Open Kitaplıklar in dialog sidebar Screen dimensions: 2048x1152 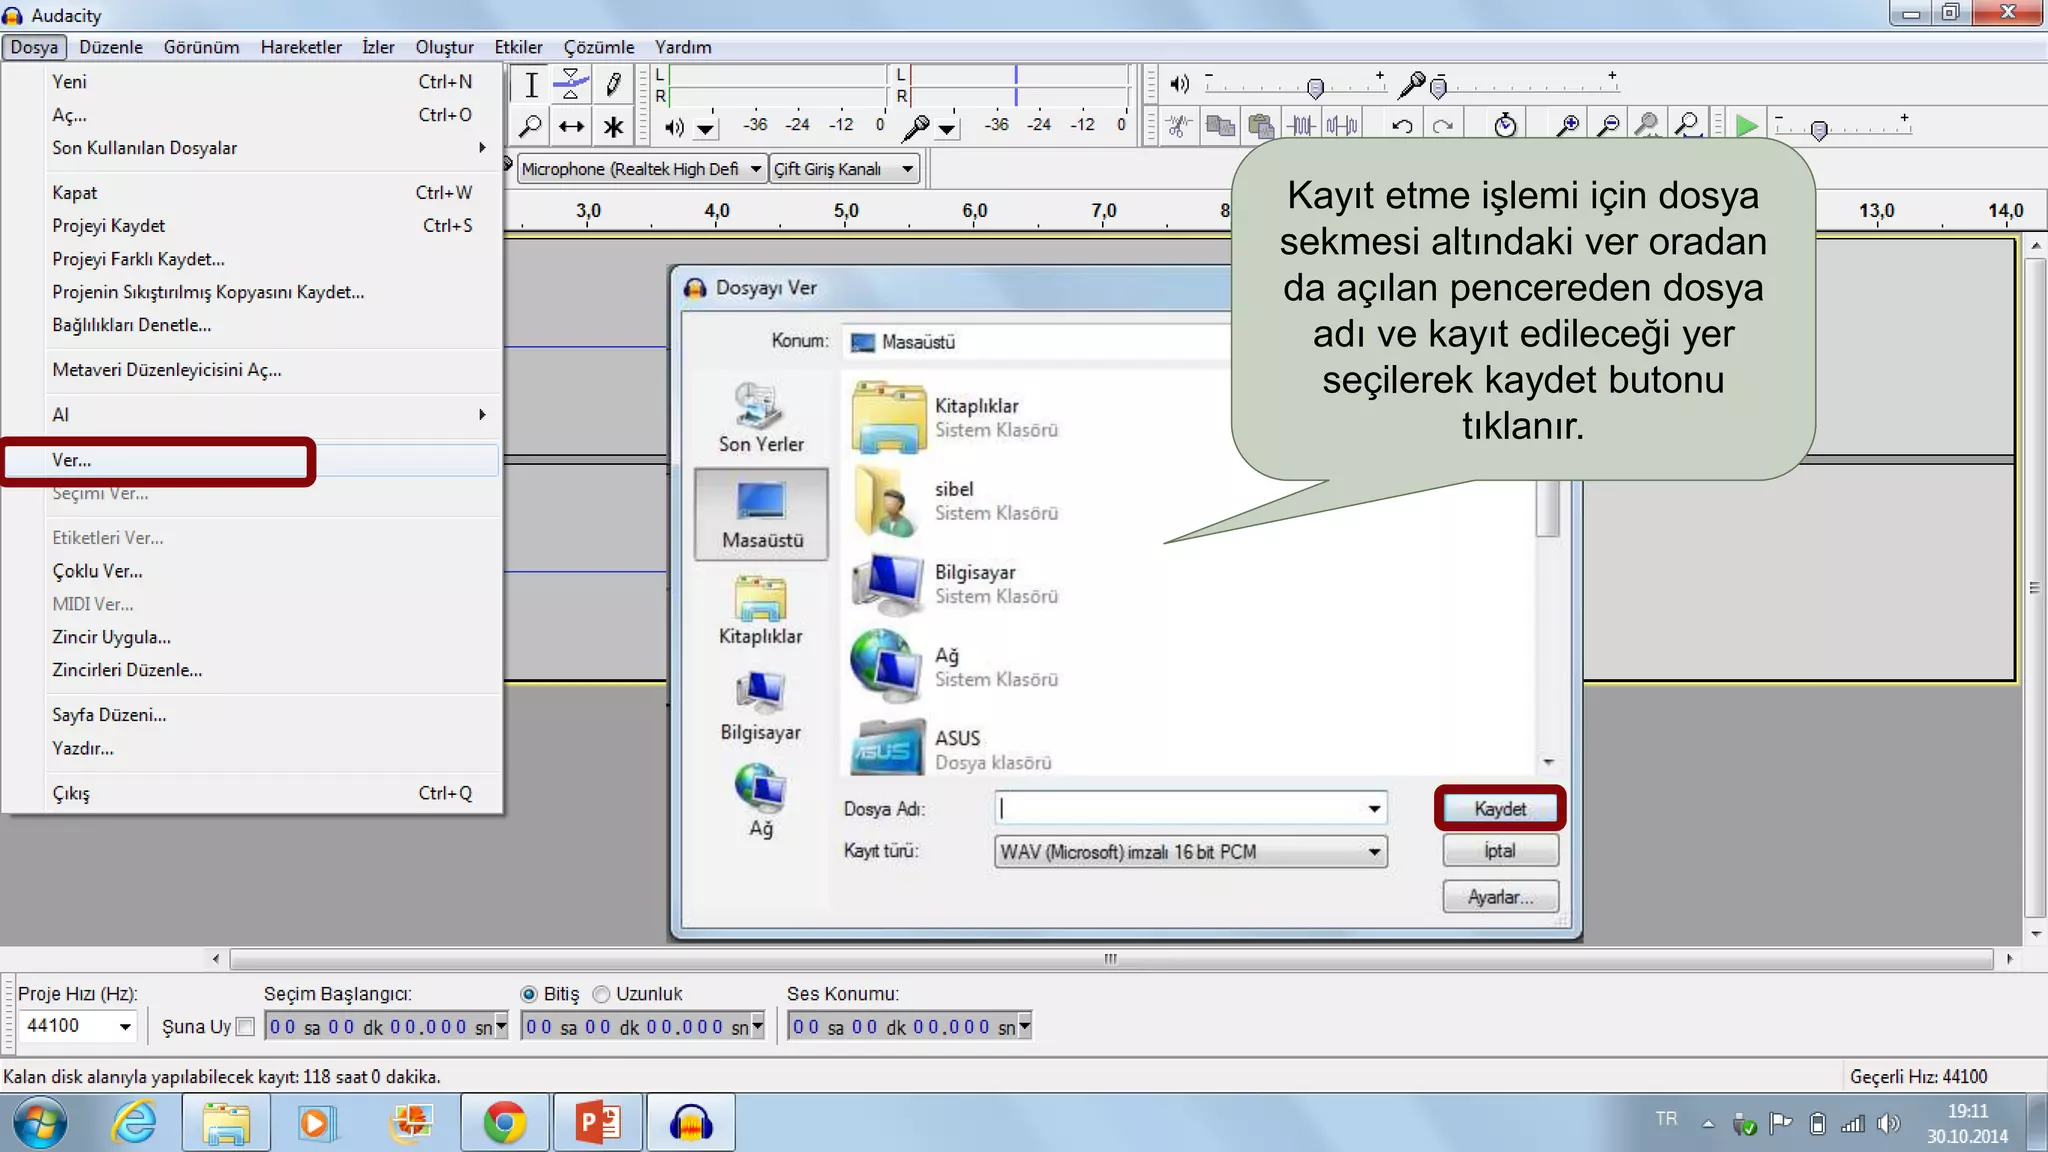click(x=761, y=610)
